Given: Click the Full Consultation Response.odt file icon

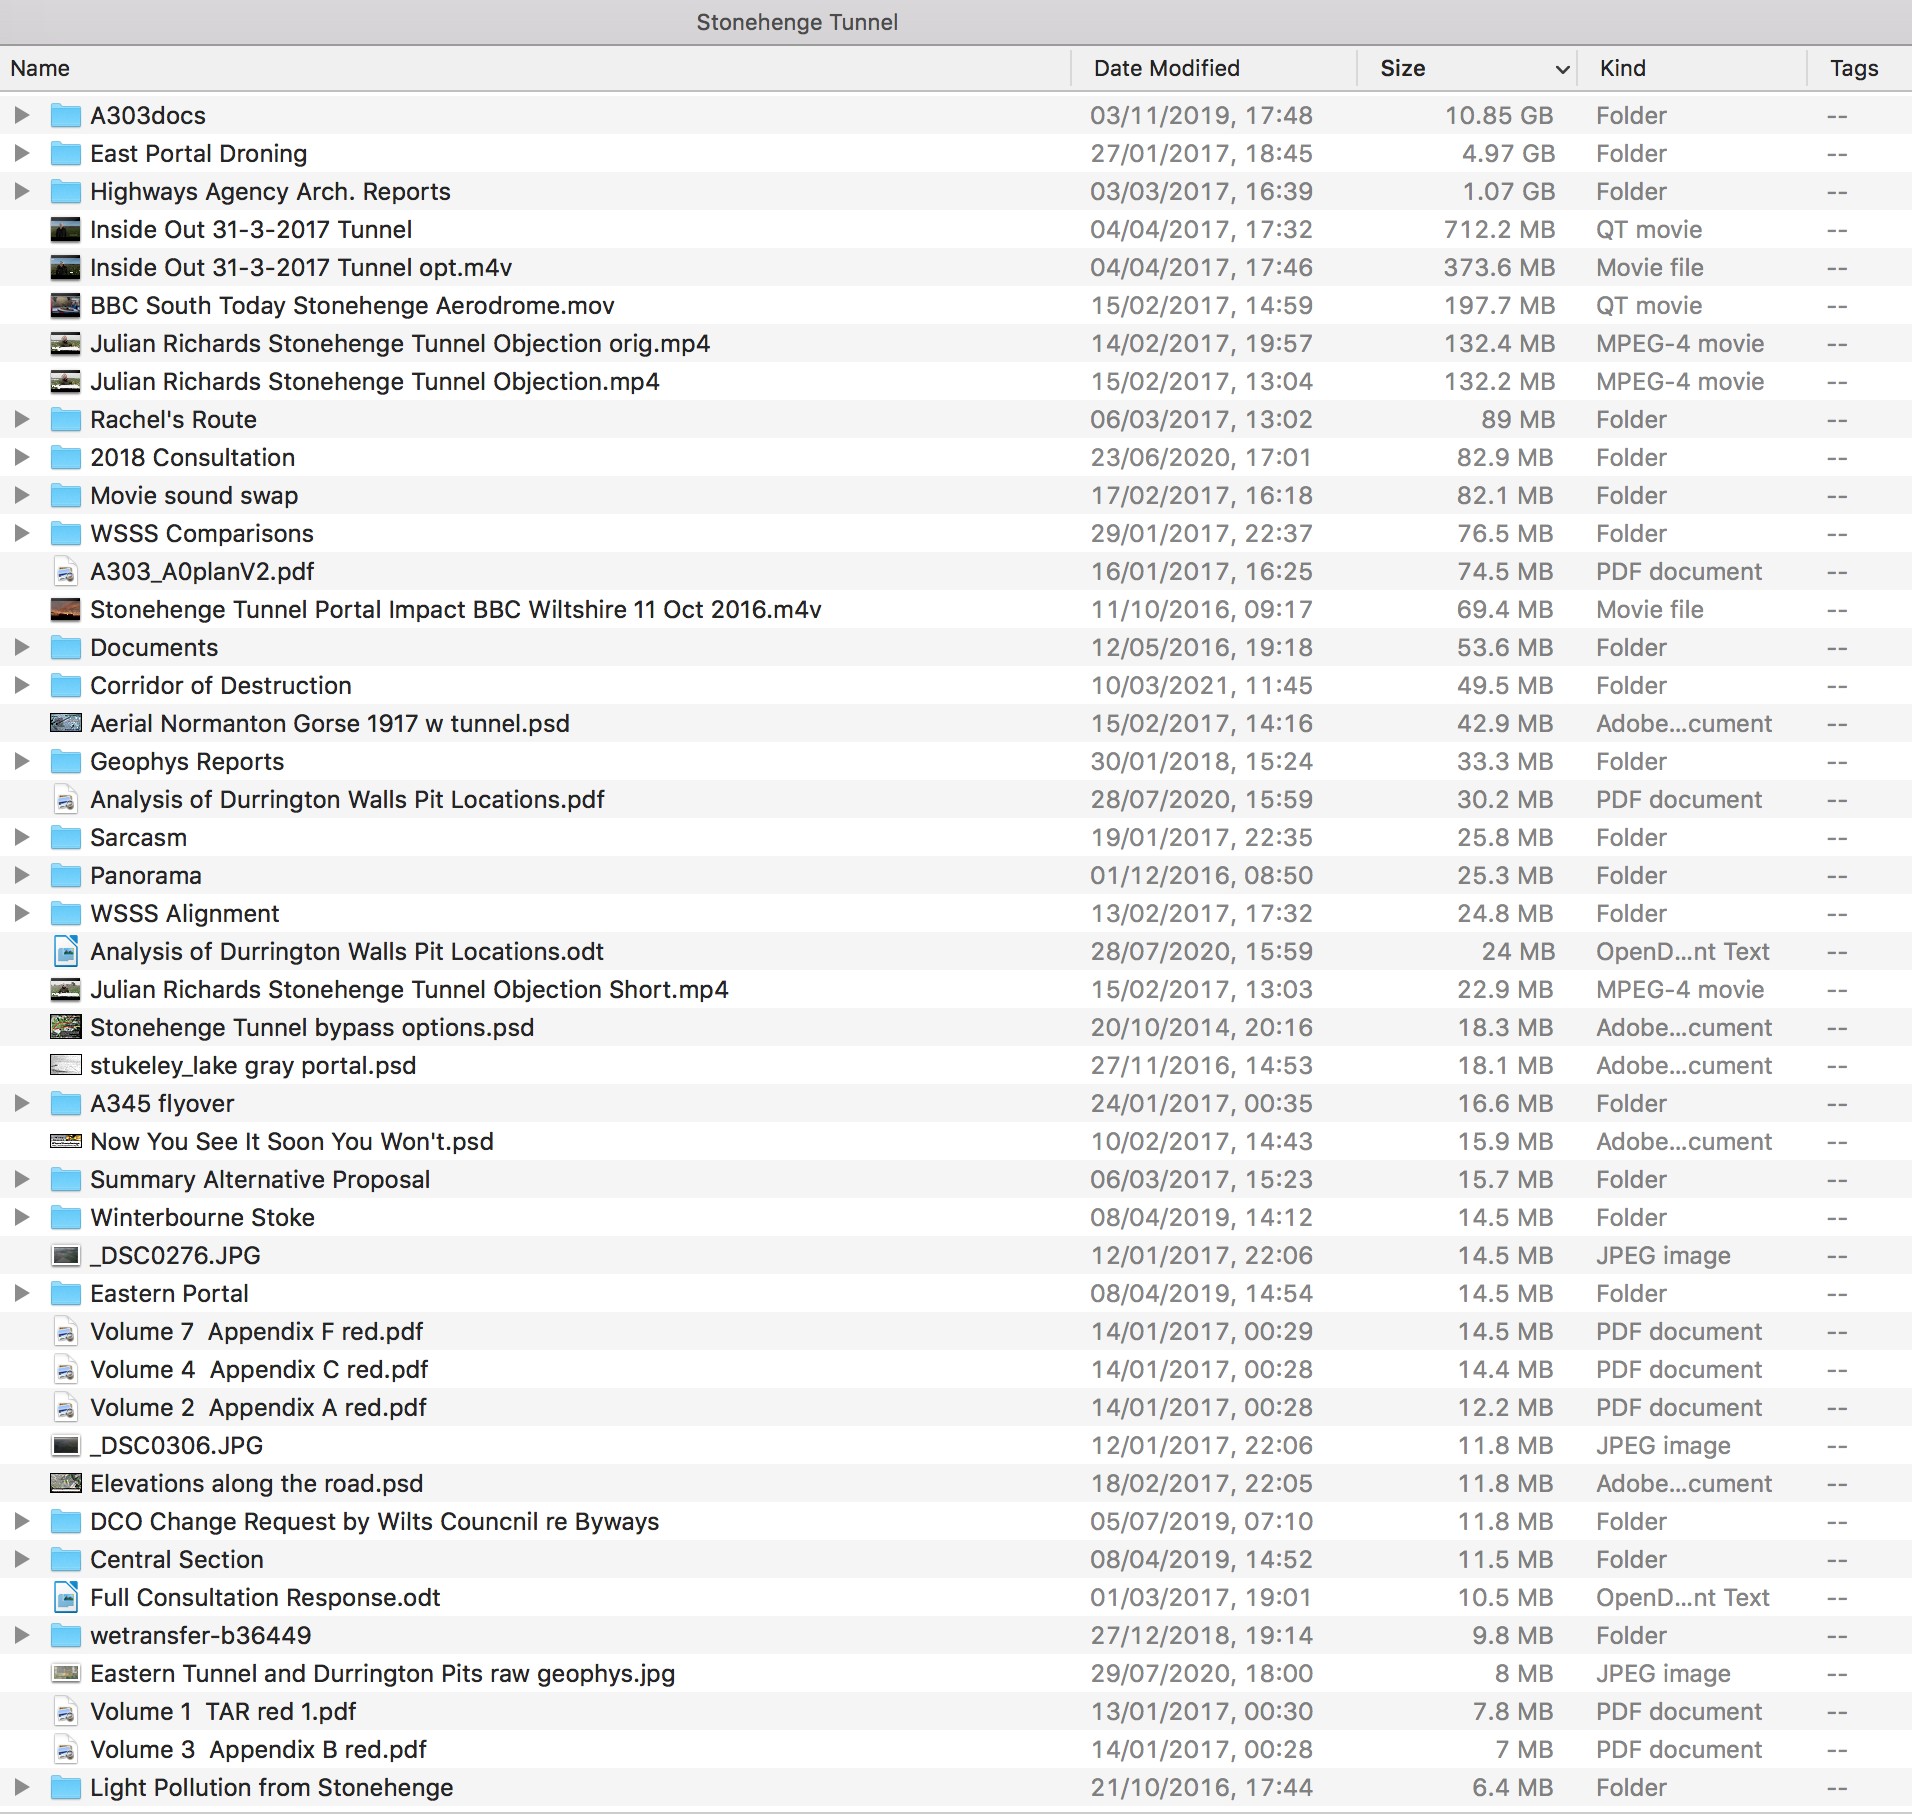Looking at the screenshot, I should coord(66,1598).
